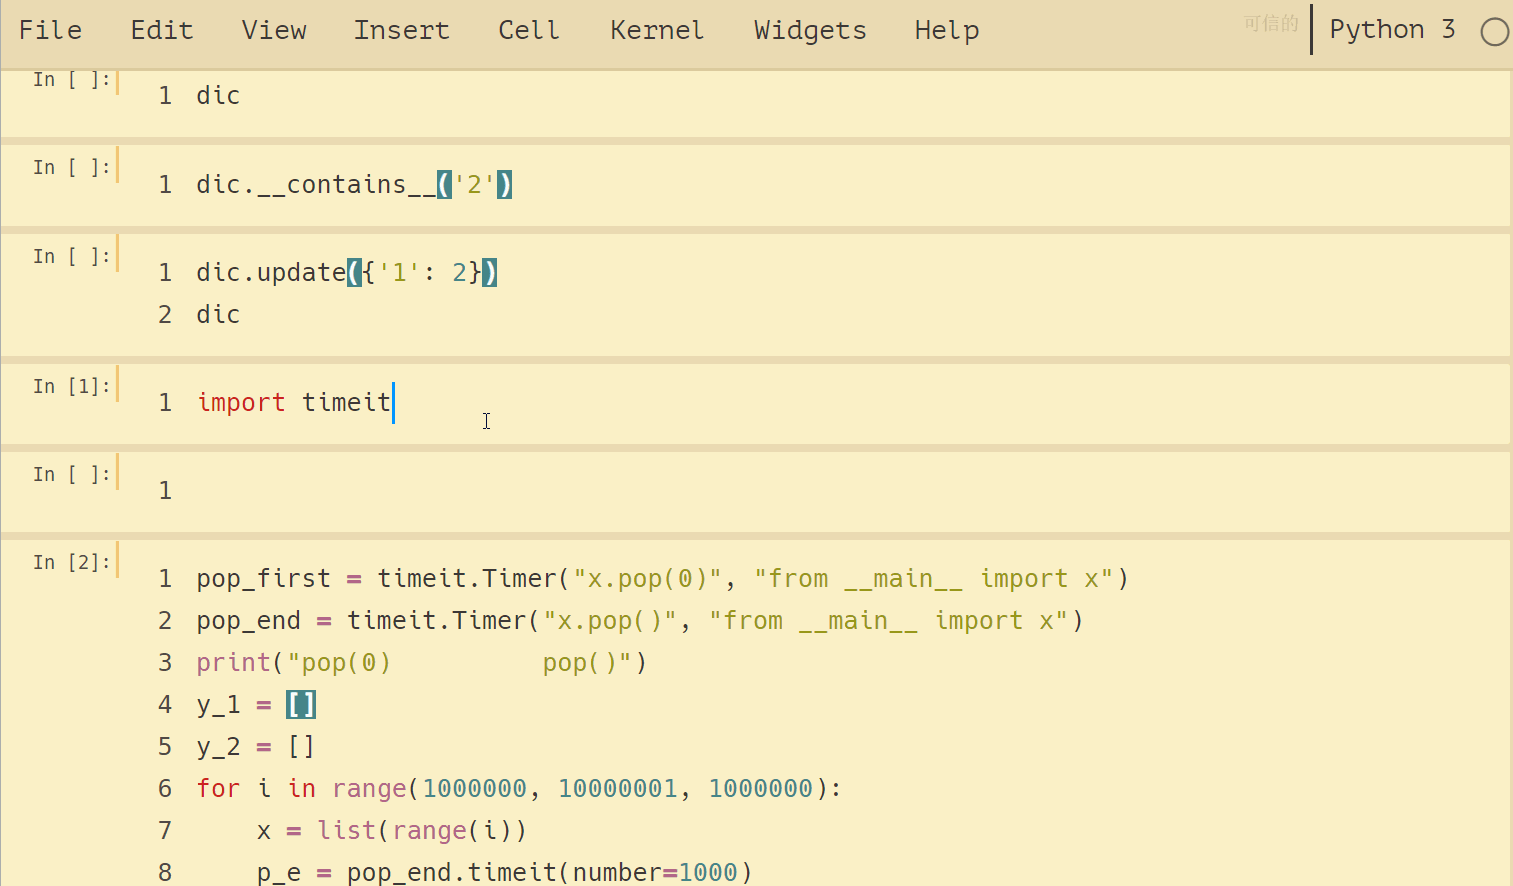Viewport: 1513px width, 886px height.
Task: Open the Widgets menu
Action: [809, 30]
